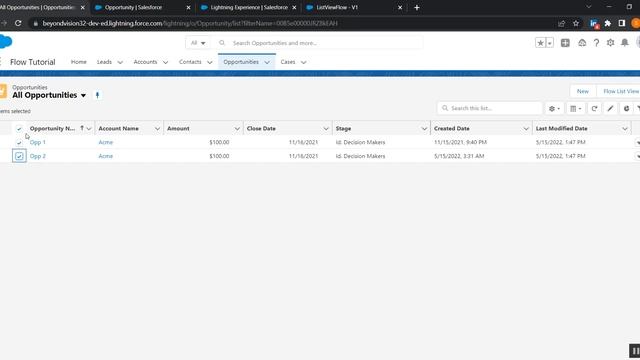This screenshot has height=360, width=640.
Task: Click the Search this list field
Action: tap(490, 109)
